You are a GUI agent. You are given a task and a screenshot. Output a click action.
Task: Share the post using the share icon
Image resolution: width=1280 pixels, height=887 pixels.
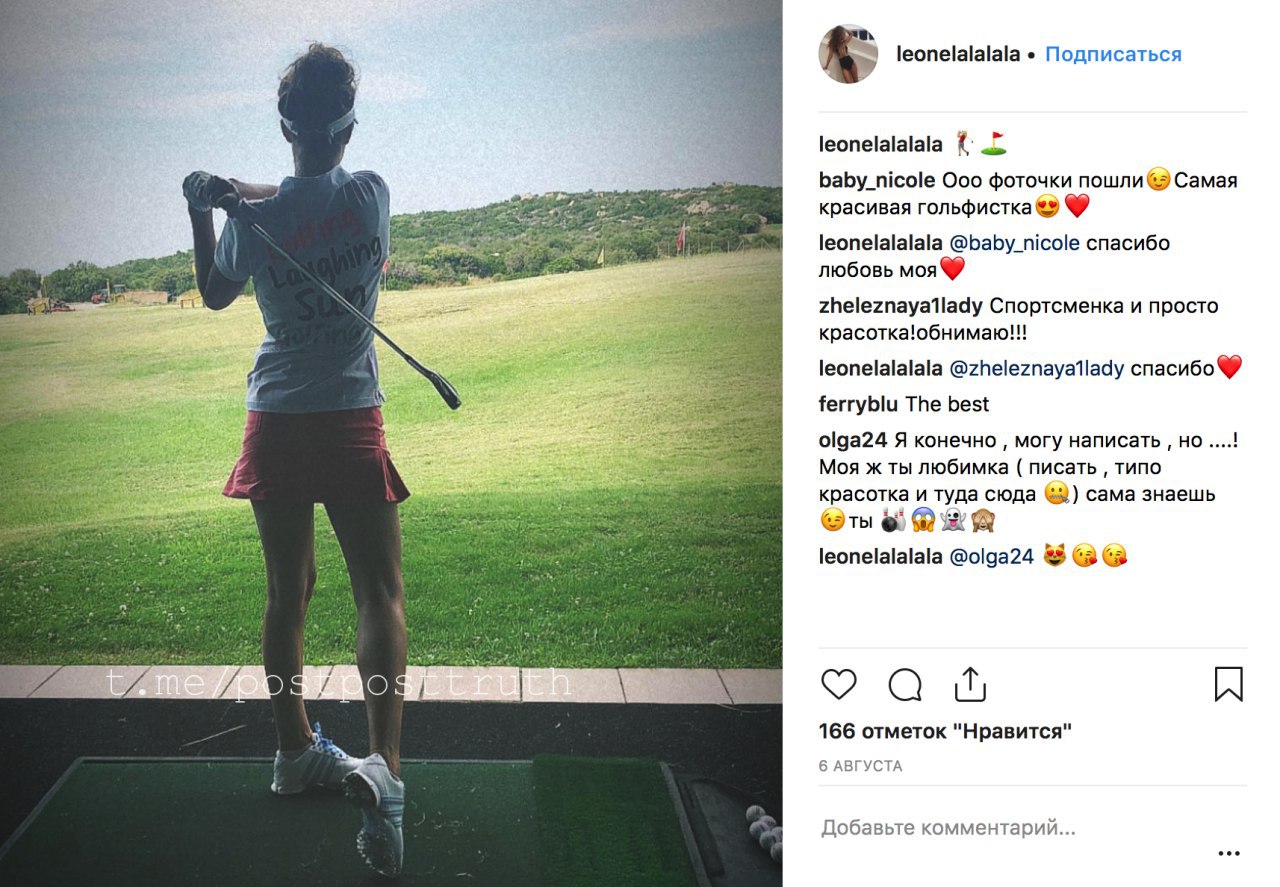pos(970,684)
